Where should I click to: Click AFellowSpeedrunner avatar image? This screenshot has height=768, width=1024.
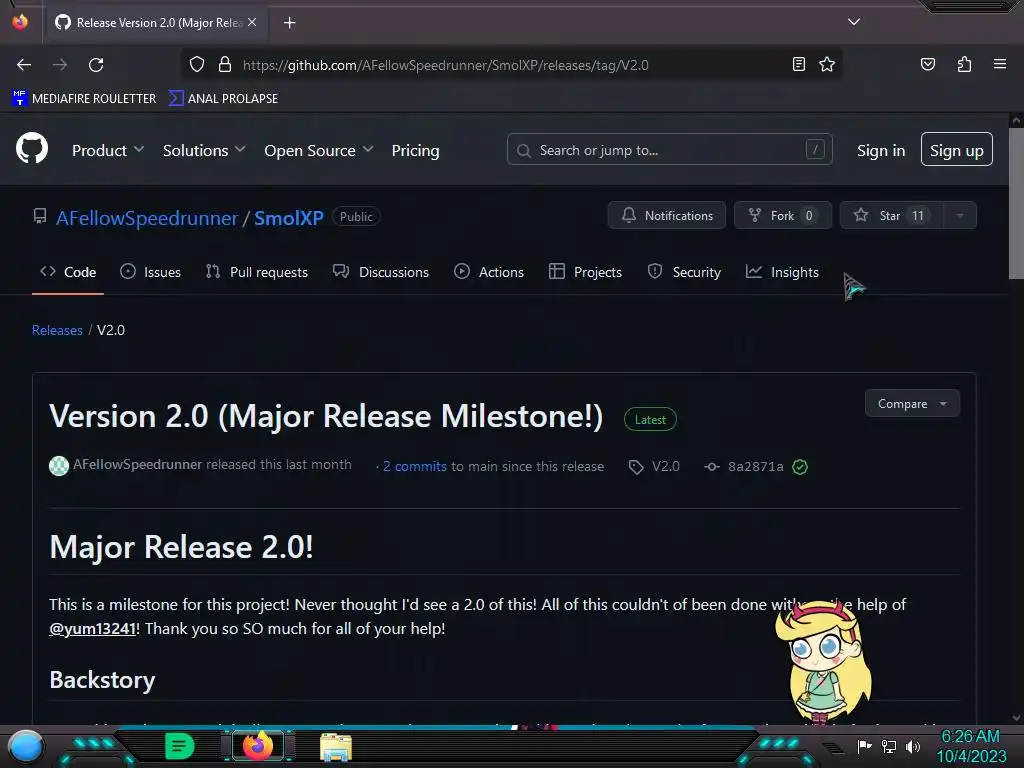[x=59, y=466]
